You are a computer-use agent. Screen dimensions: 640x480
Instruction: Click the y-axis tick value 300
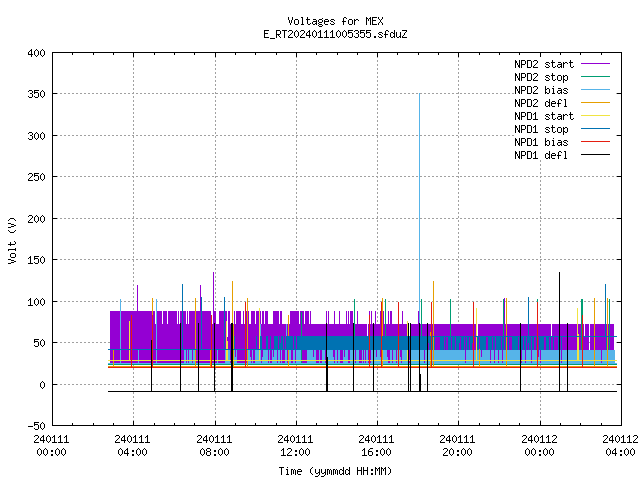pyautogui.click(x=36, y=136)
